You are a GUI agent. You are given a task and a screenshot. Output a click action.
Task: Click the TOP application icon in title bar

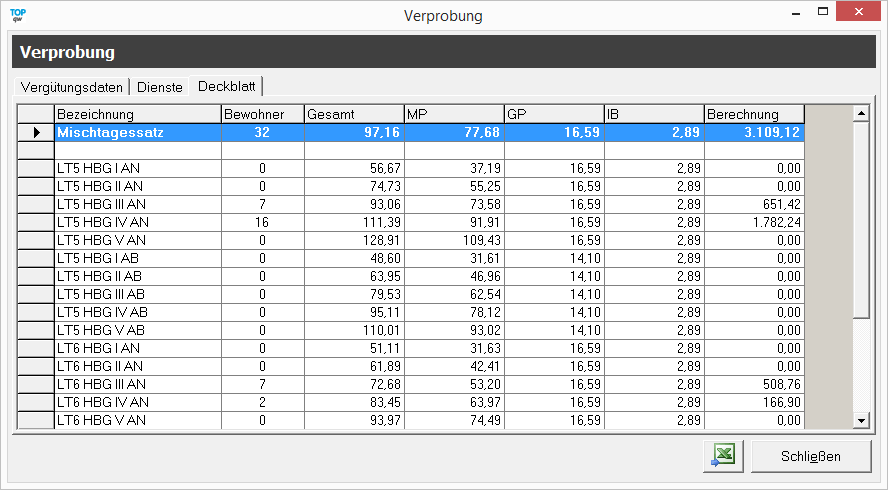click(17, 15)
